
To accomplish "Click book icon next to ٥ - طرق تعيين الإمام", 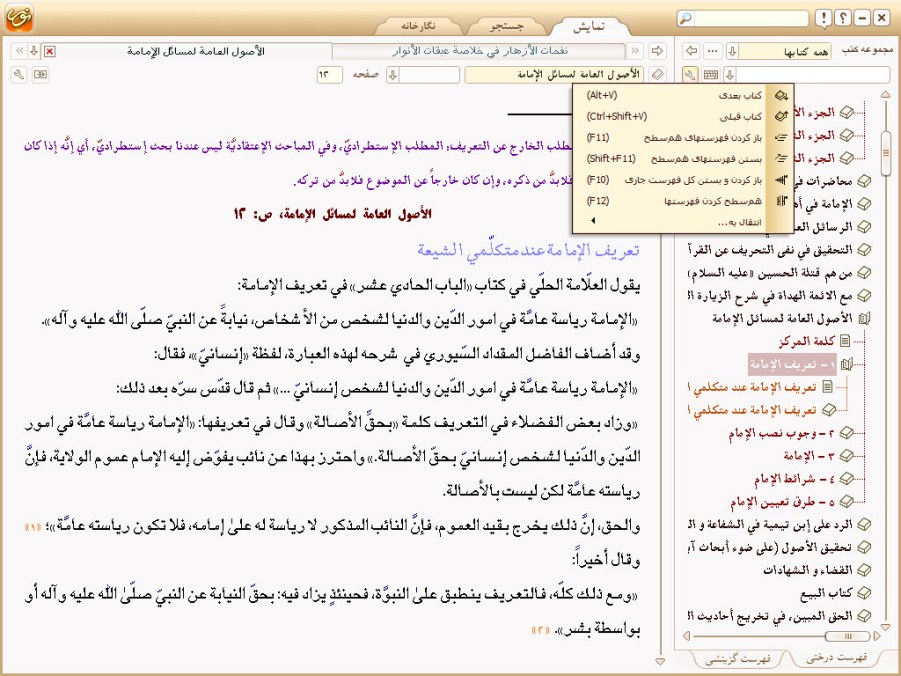I will pyautogui.click(x=846, y=502).
